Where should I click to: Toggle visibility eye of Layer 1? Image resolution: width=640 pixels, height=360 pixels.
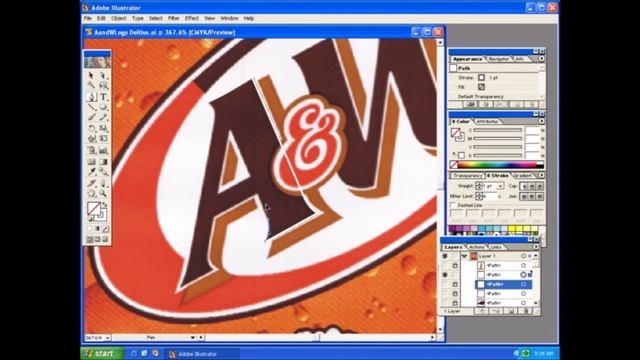tap(445, 256)
